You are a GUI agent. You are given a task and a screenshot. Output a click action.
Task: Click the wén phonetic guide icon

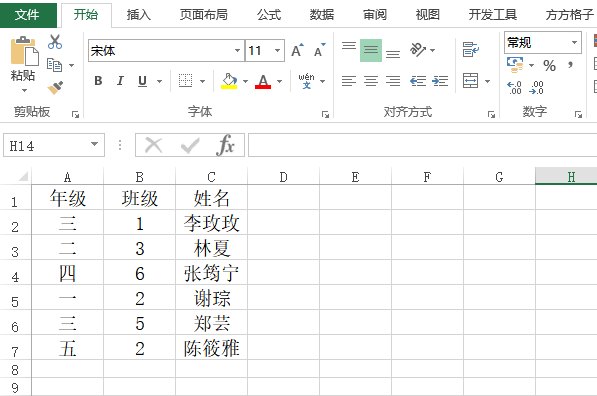[306, 81]
